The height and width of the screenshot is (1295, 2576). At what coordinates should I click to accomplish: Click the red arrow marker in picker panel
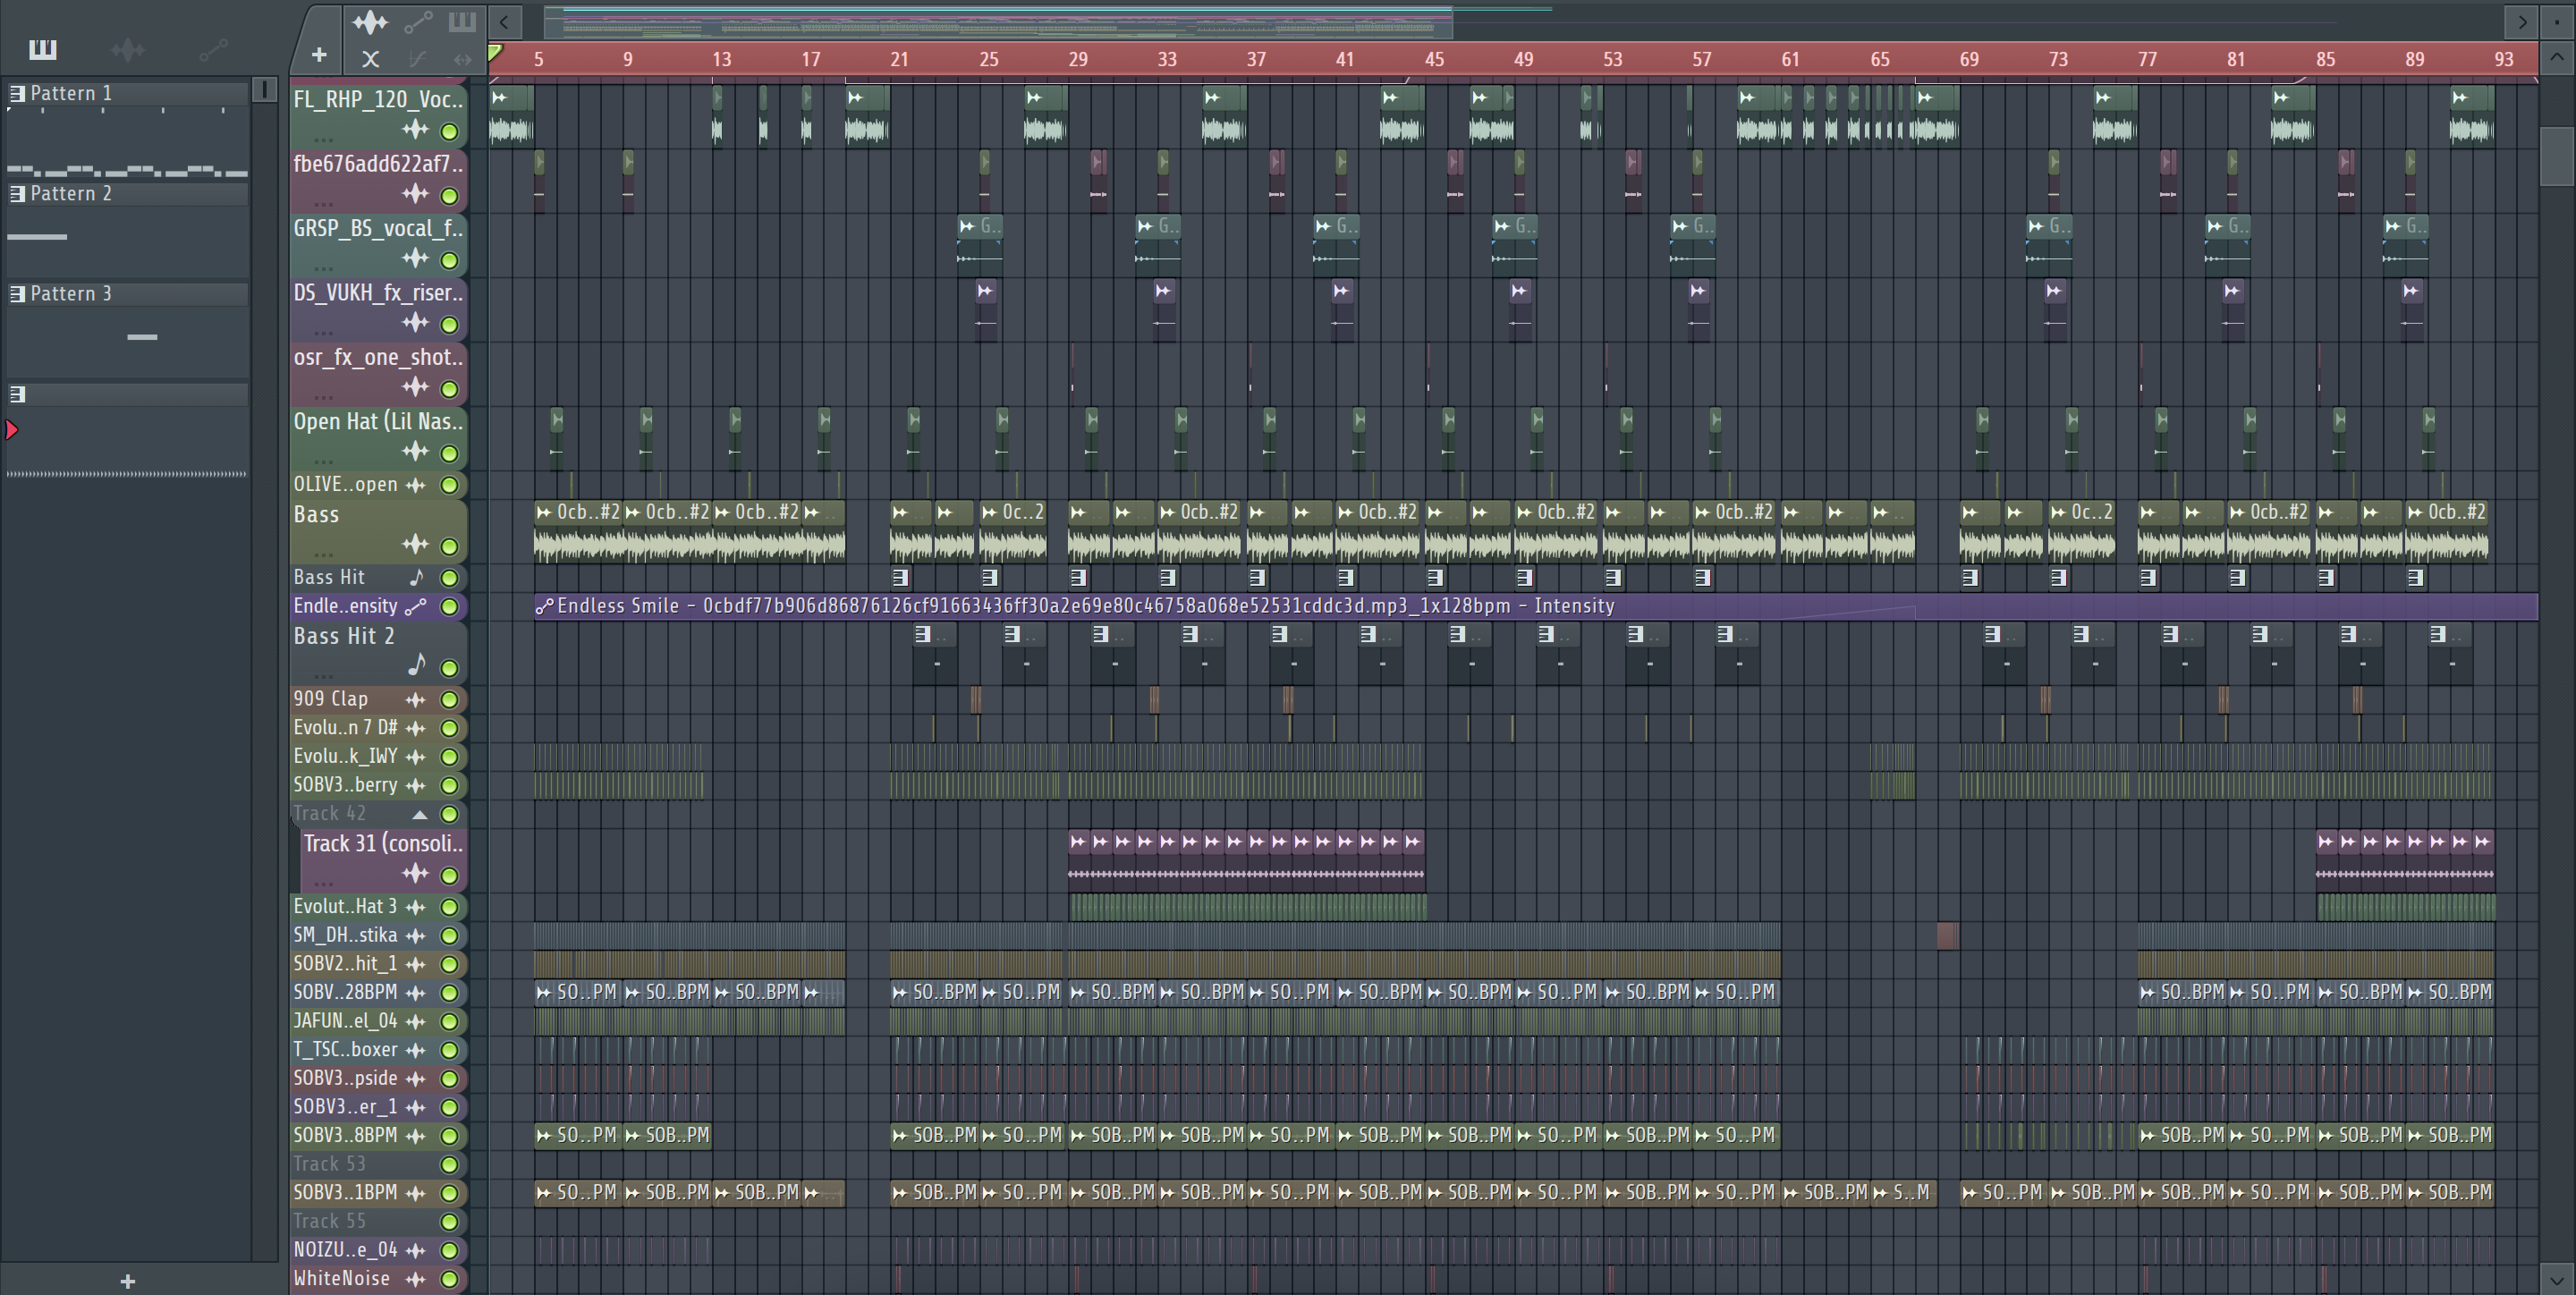(12, 430)
